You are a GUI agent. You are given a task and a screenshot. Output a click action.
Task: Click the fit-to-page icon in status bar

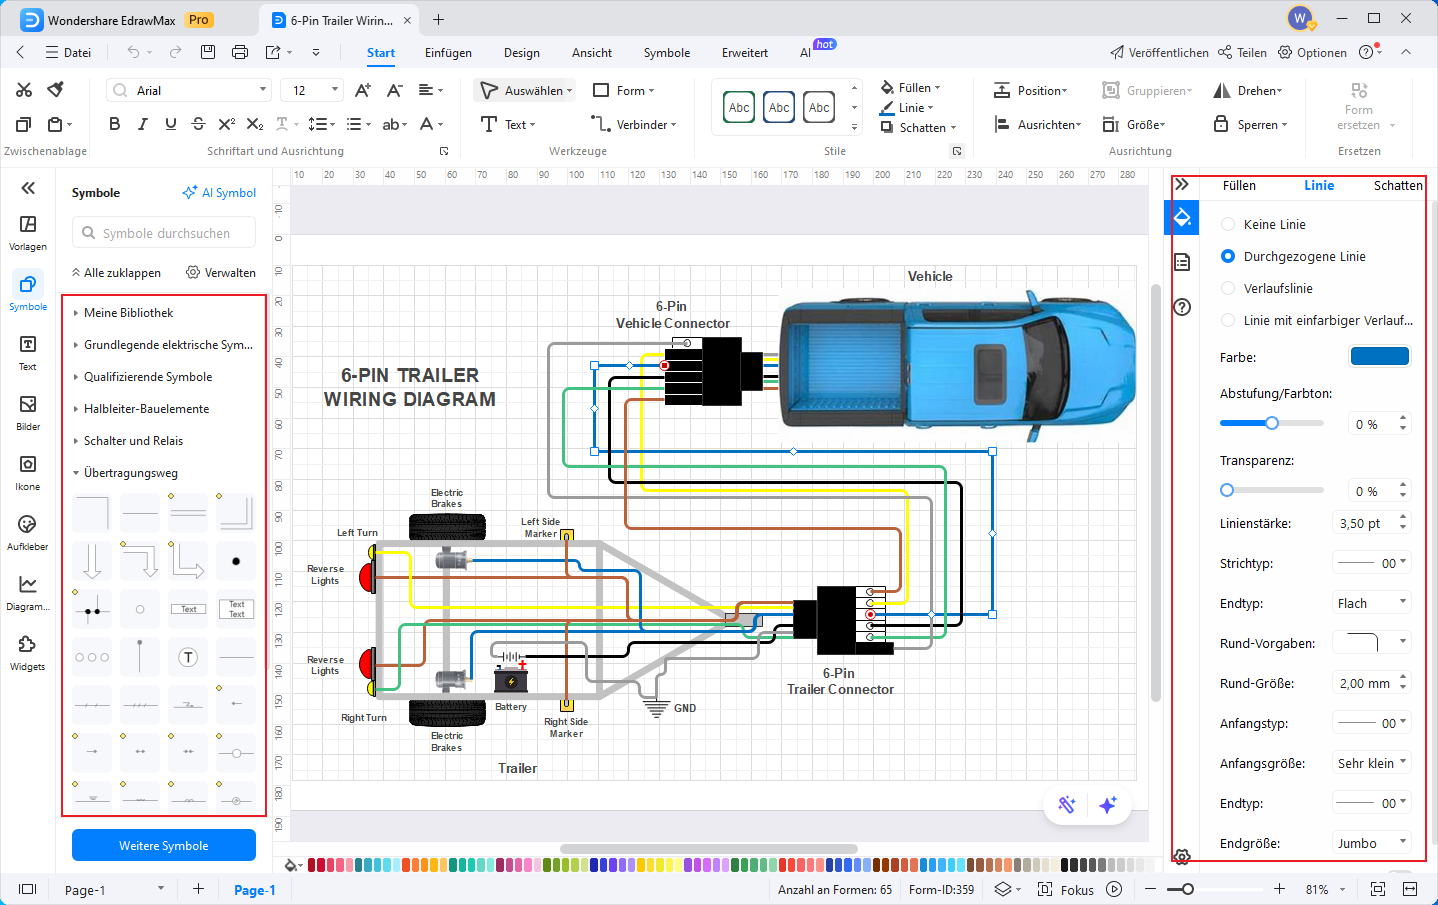(x=1378, y=889)
